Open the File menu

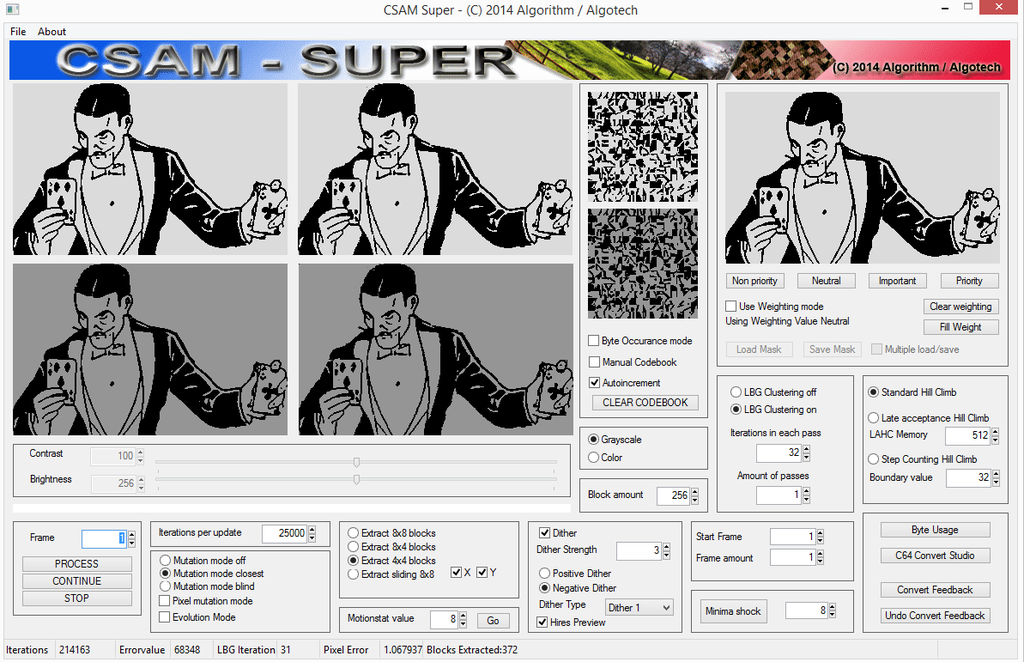18,32
